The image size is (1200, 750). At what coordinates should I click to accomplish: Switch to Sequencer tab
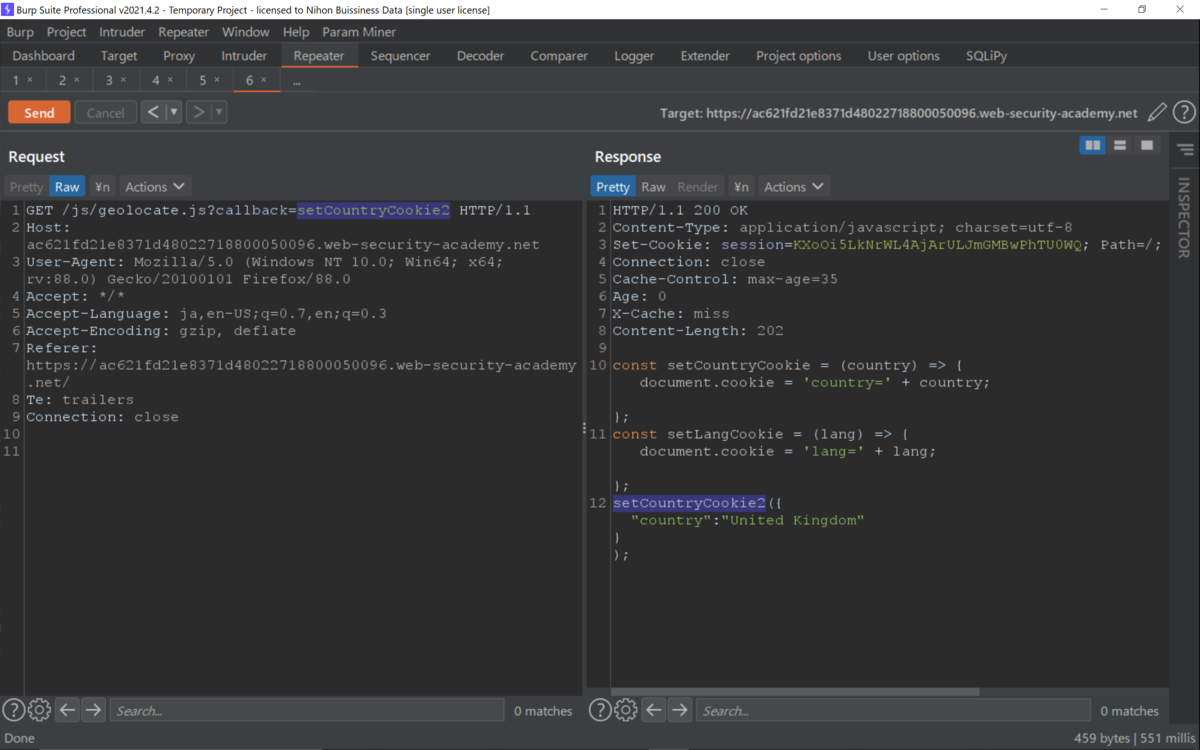[400, 56]
